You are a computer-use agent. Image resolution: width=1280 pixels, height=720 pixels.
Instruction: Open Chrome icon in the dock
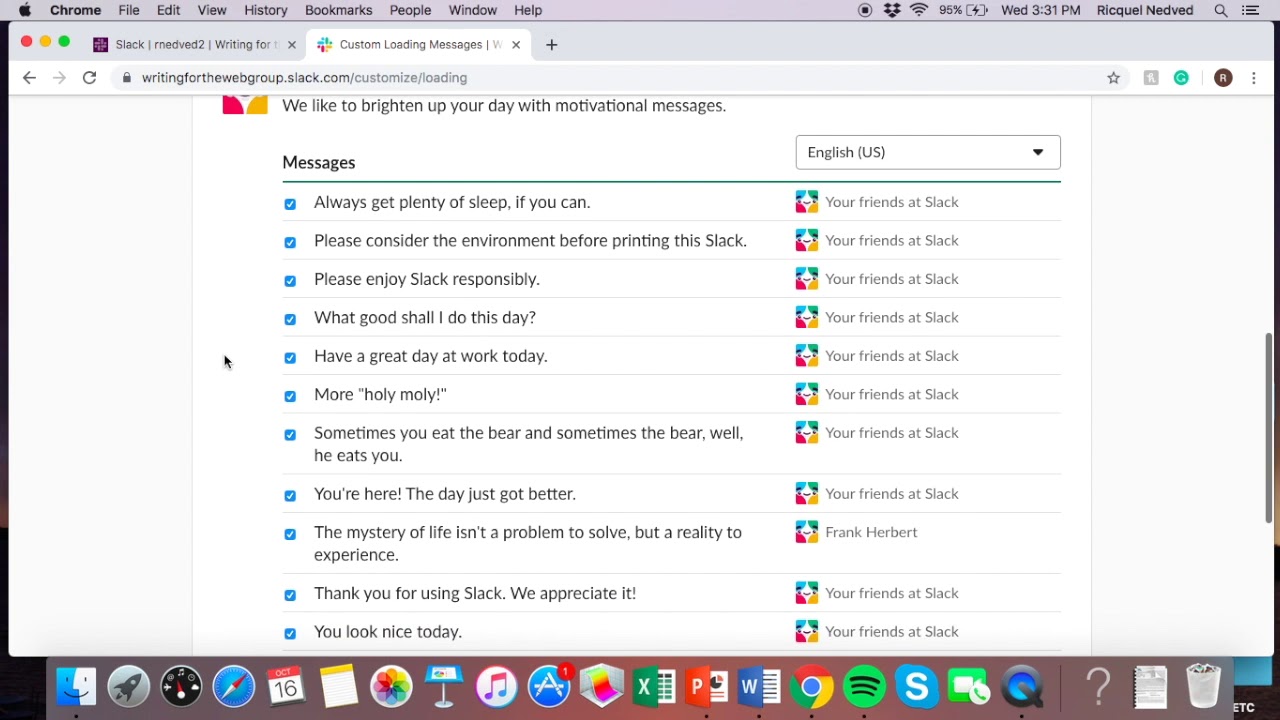click(x=812, y=687)
